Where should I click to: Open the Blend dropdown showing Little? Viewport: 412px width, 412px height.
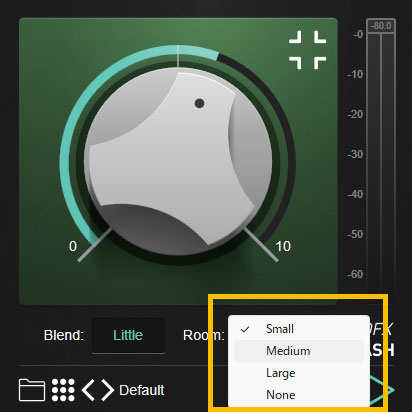click(128, 335)
